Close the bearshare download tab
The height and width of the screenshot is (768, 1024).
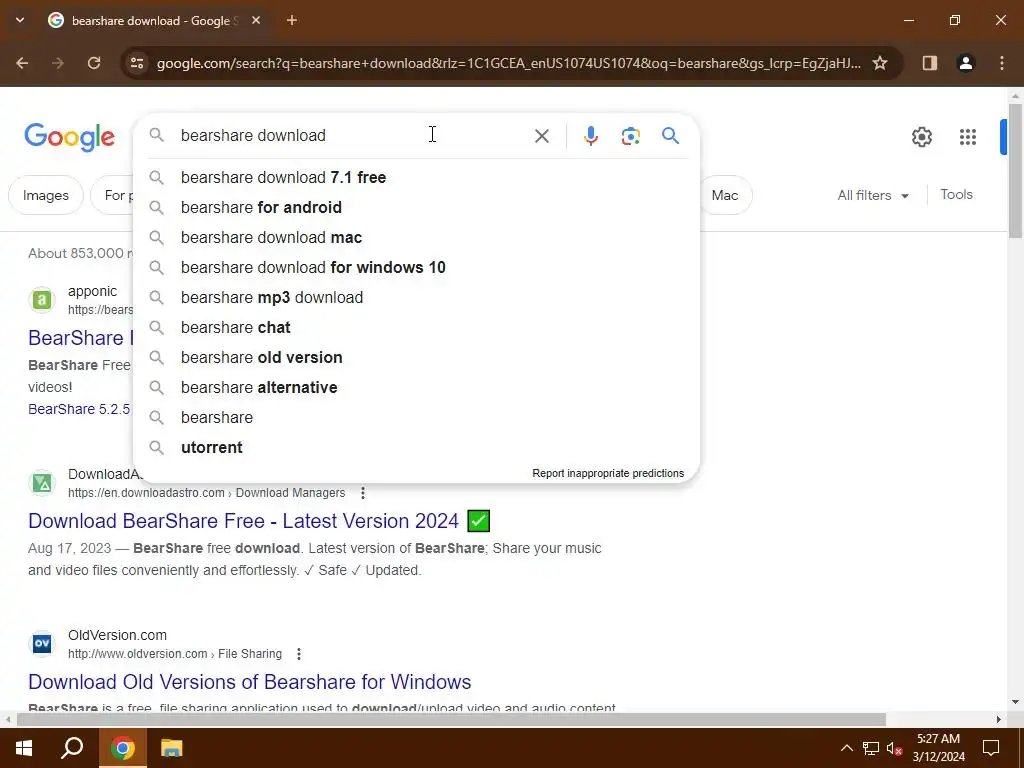256,20
